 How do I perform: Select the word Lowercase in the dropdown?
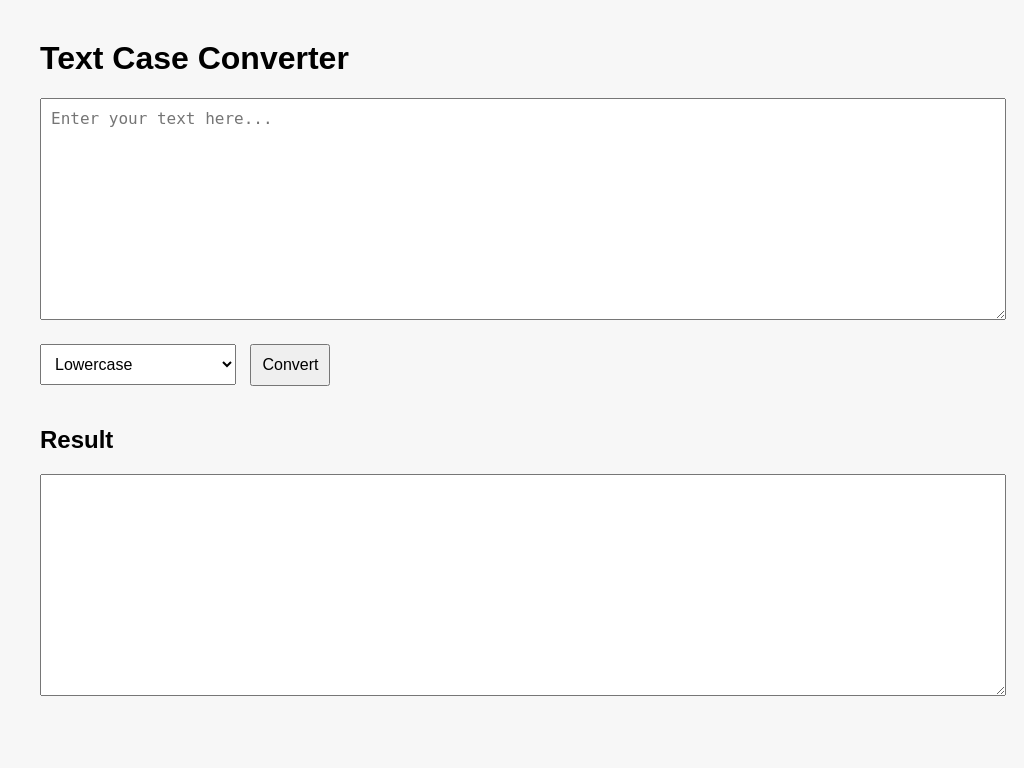[94, 364]
